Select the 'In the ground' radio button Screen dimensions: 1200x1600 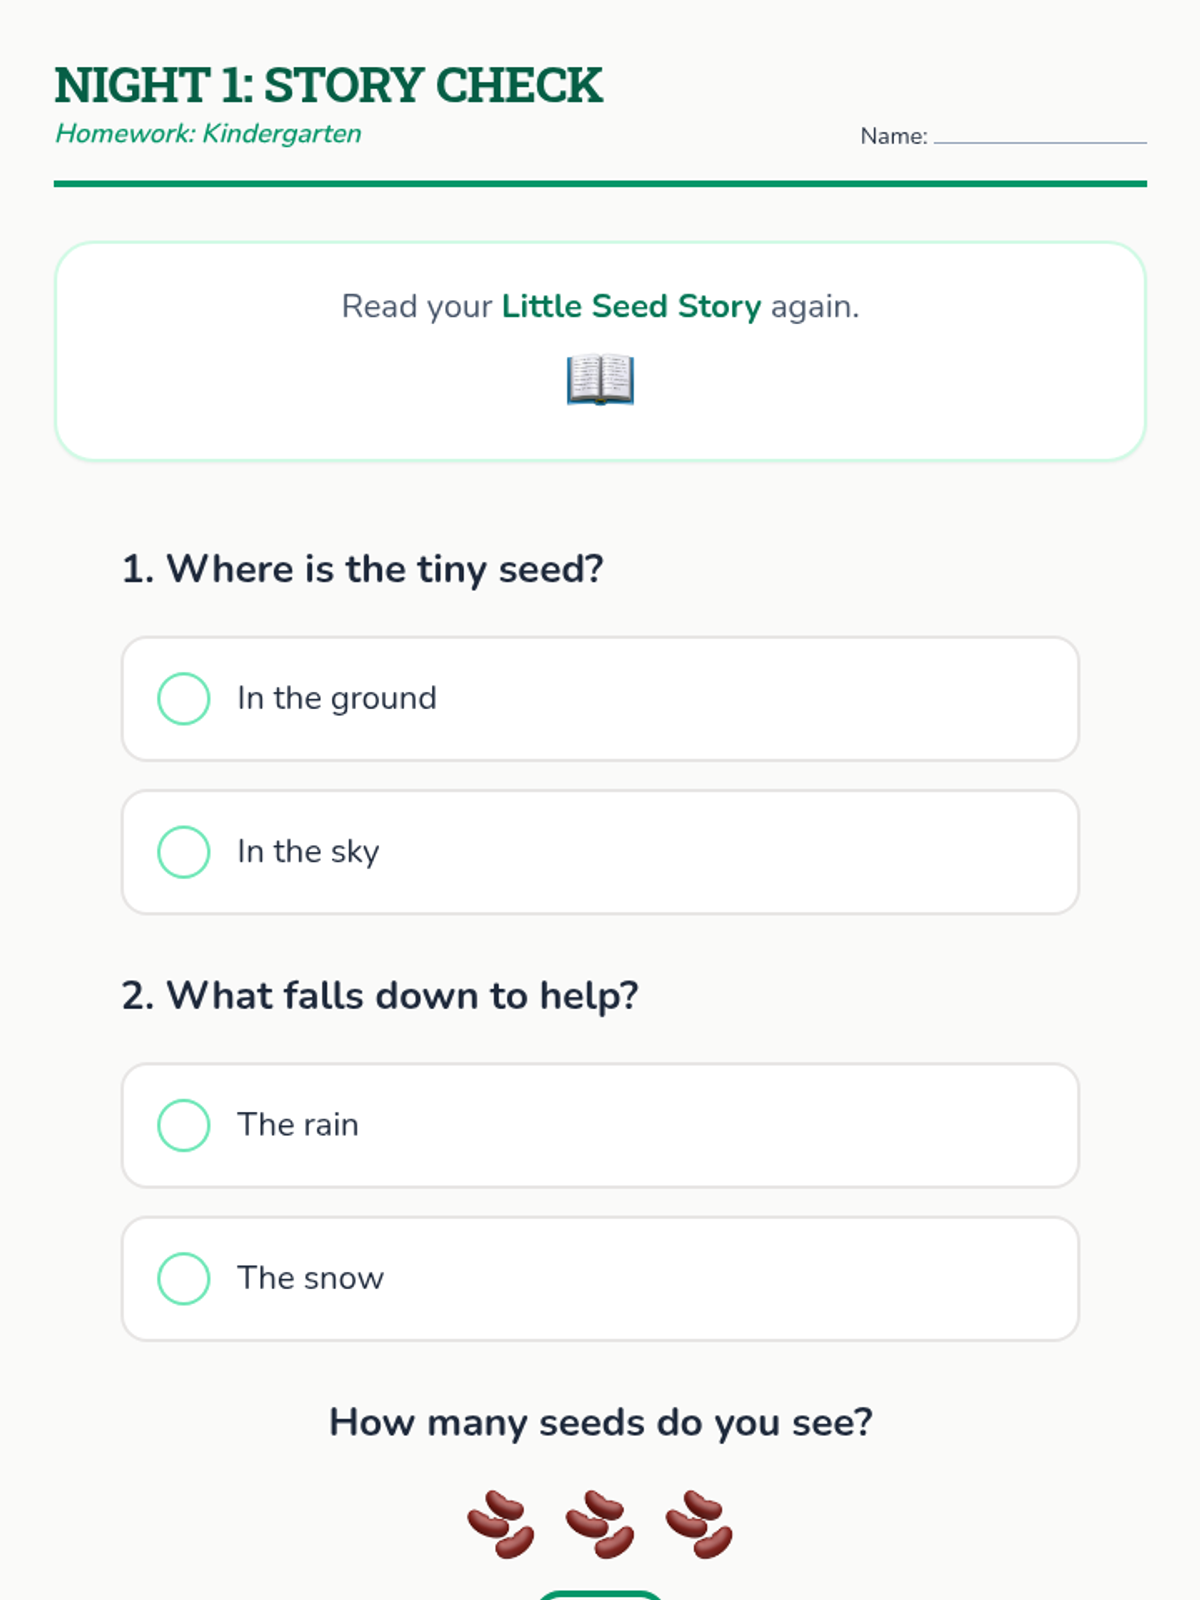pos(184,698)
